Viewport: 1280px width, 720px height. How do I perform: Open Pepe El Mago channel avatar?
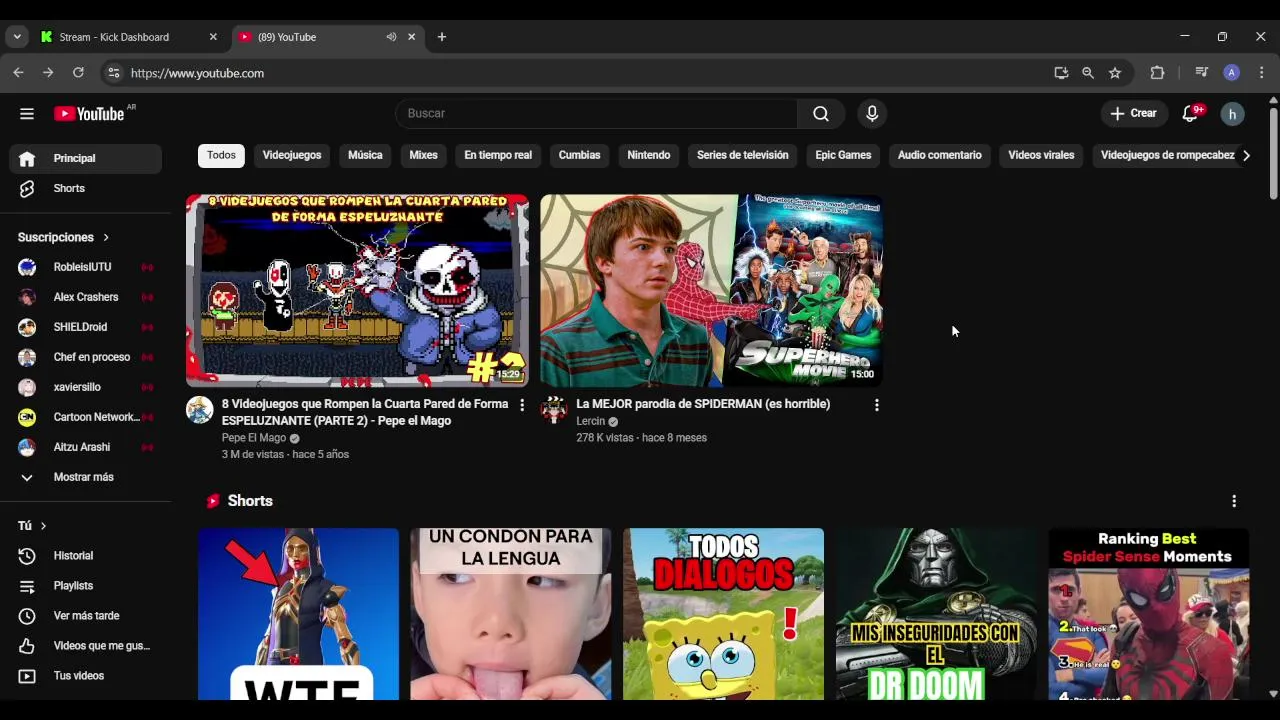[x=200, y=410]
